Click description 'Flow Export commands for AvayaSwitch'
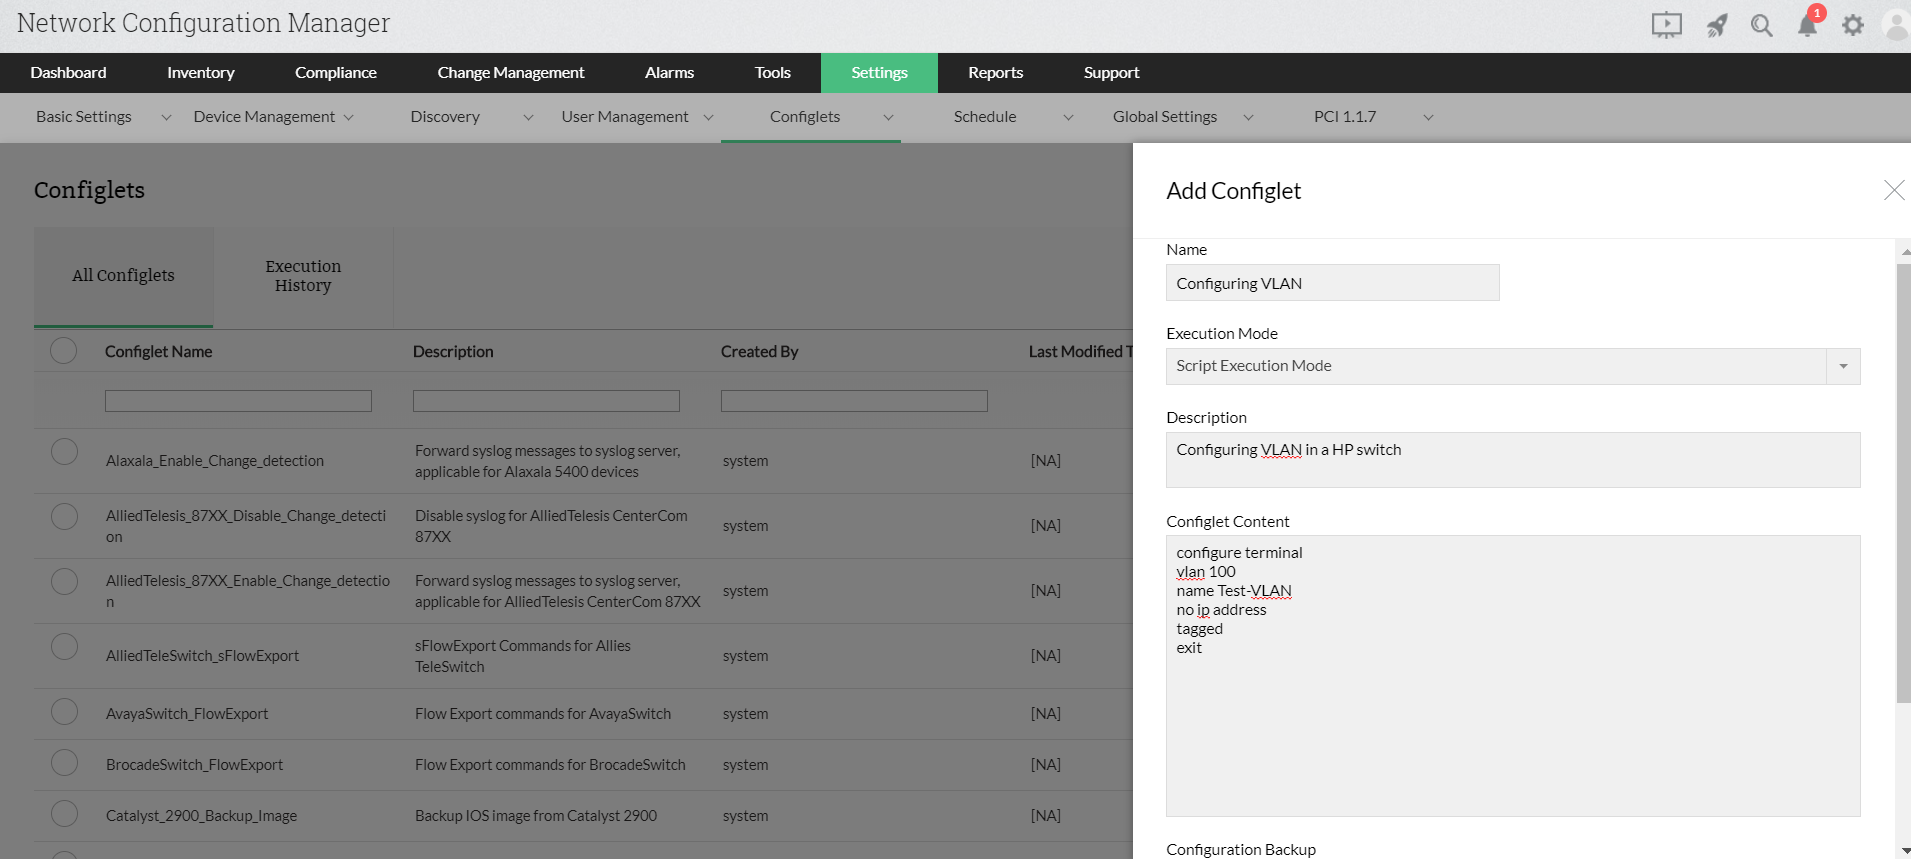The image size is (1911, 859). pyautogui.click(x=543, y=714)
